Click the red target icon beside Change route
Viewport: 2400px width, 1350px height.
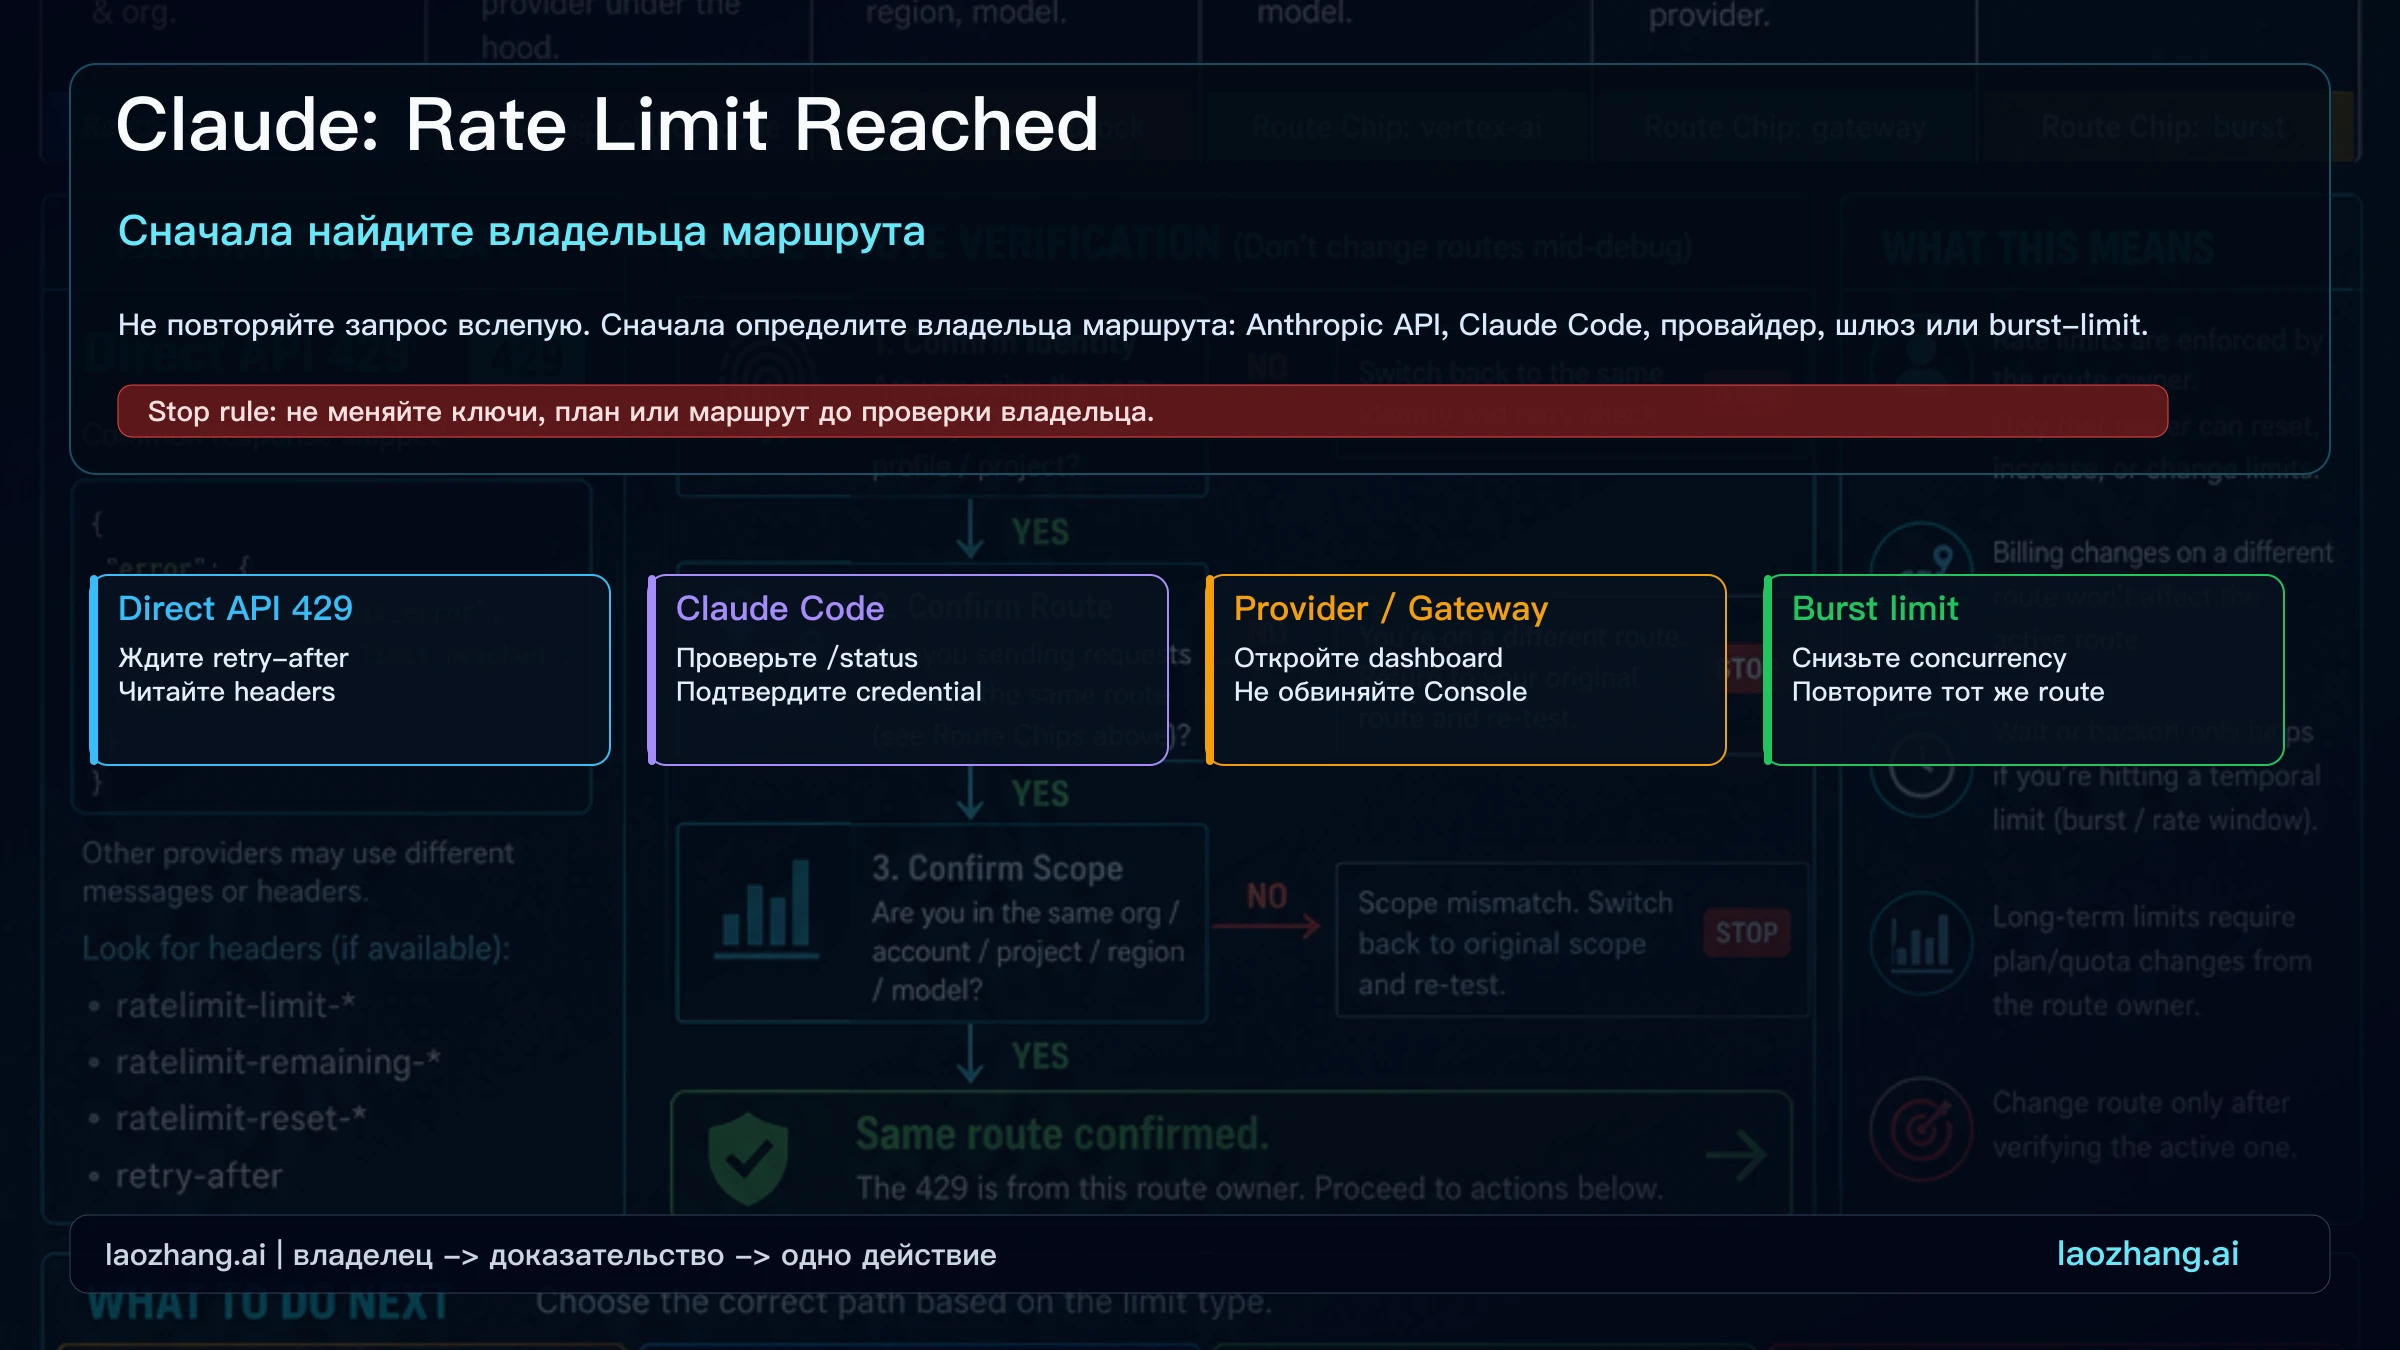1921,1129
